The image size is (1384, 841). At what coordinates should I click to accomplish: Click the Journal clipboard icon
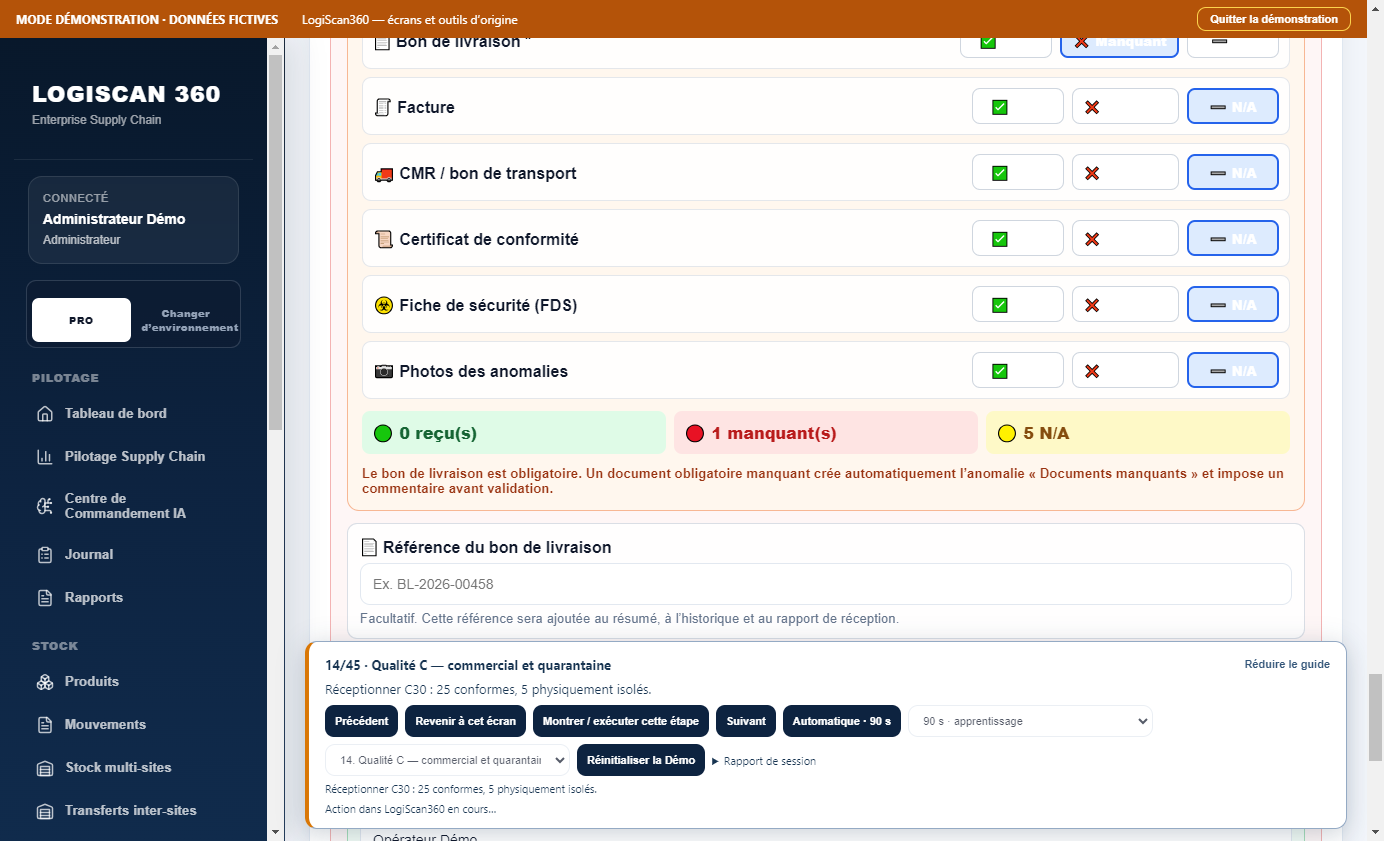tap(44, 555)
